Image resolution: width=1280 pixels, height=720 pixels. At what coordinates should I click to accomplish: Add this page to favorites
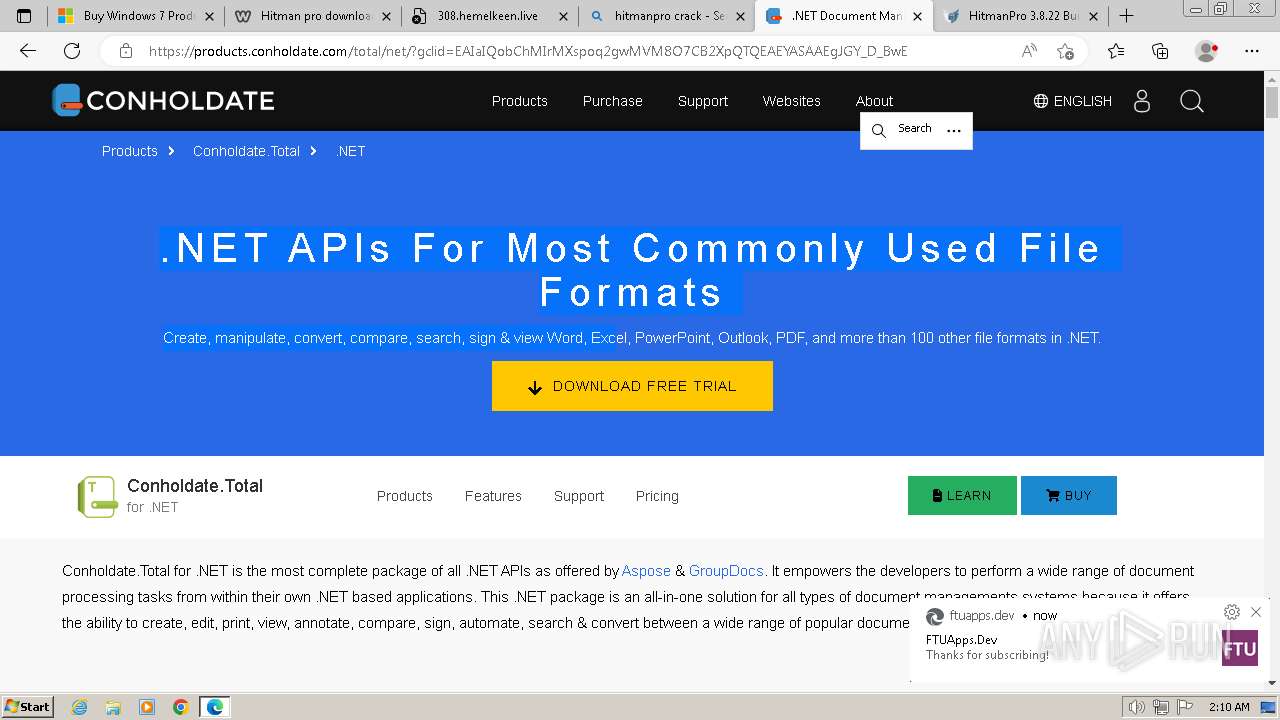point(1065,51)
